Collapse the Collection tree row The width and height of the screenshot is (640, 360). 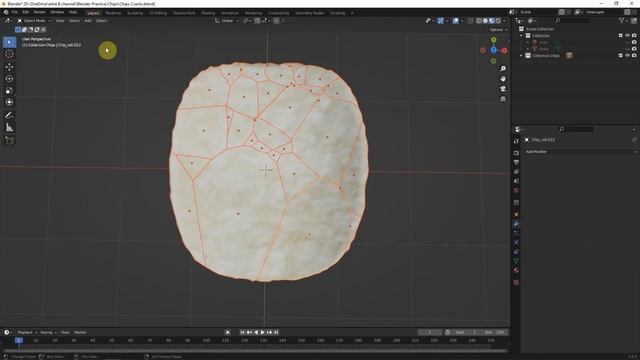tap(521, 36)
